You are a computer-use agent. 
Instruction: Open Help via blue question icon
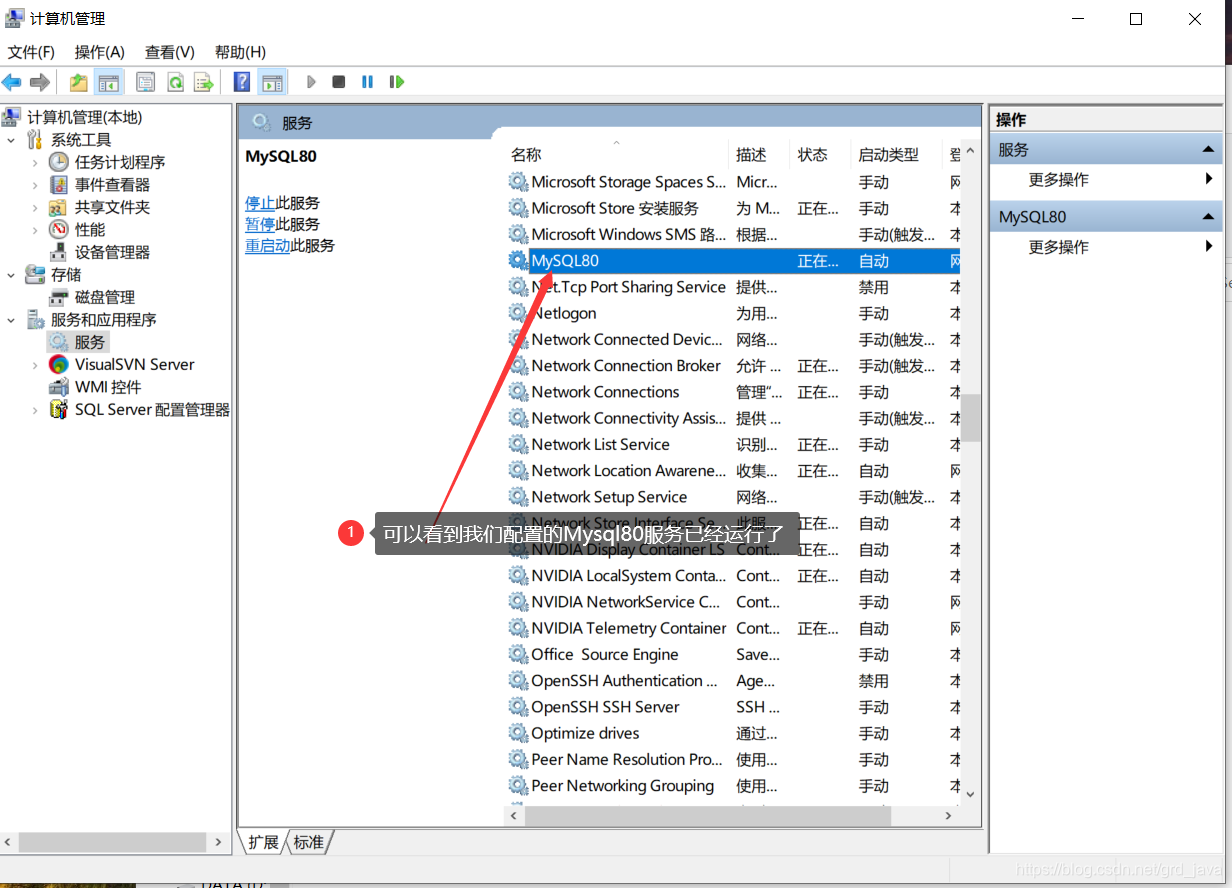242,82
